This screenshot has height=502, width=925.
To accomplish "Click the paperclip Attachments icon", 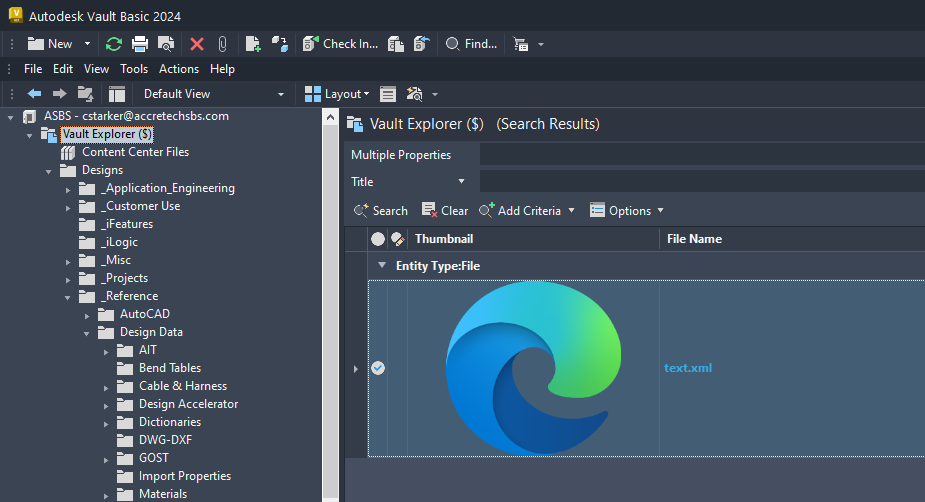I will 222,44.
